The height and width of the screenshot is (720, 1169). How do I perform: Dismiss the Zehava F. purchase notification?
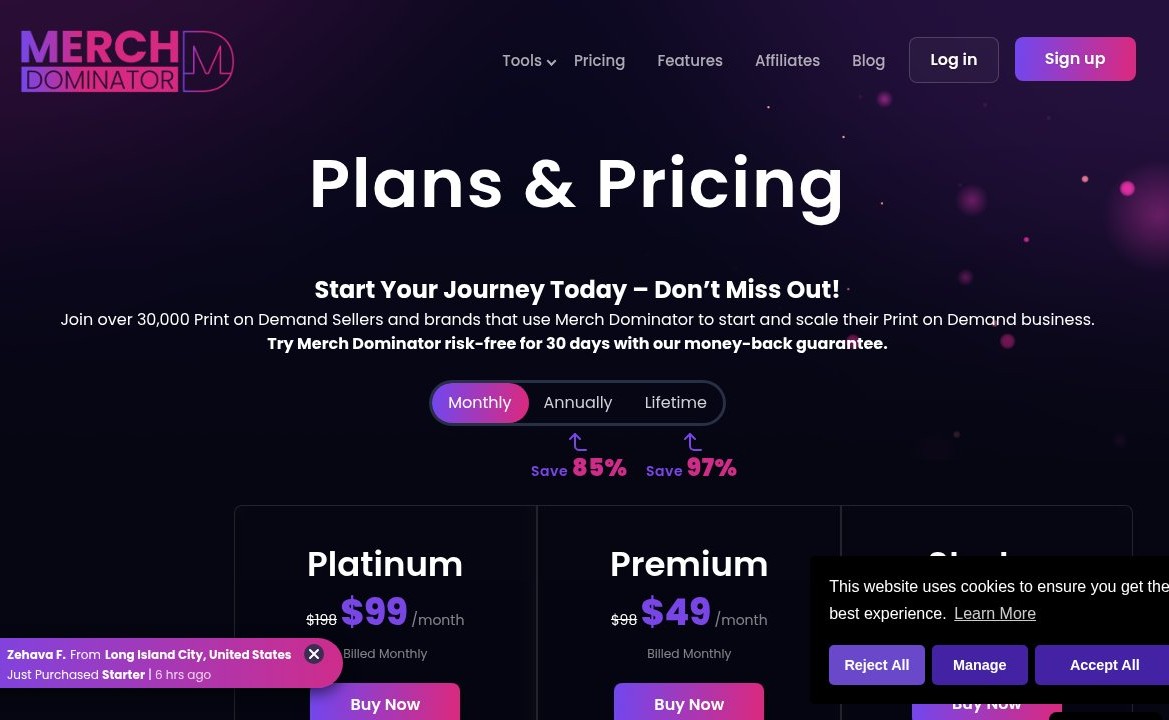[314, 654]
